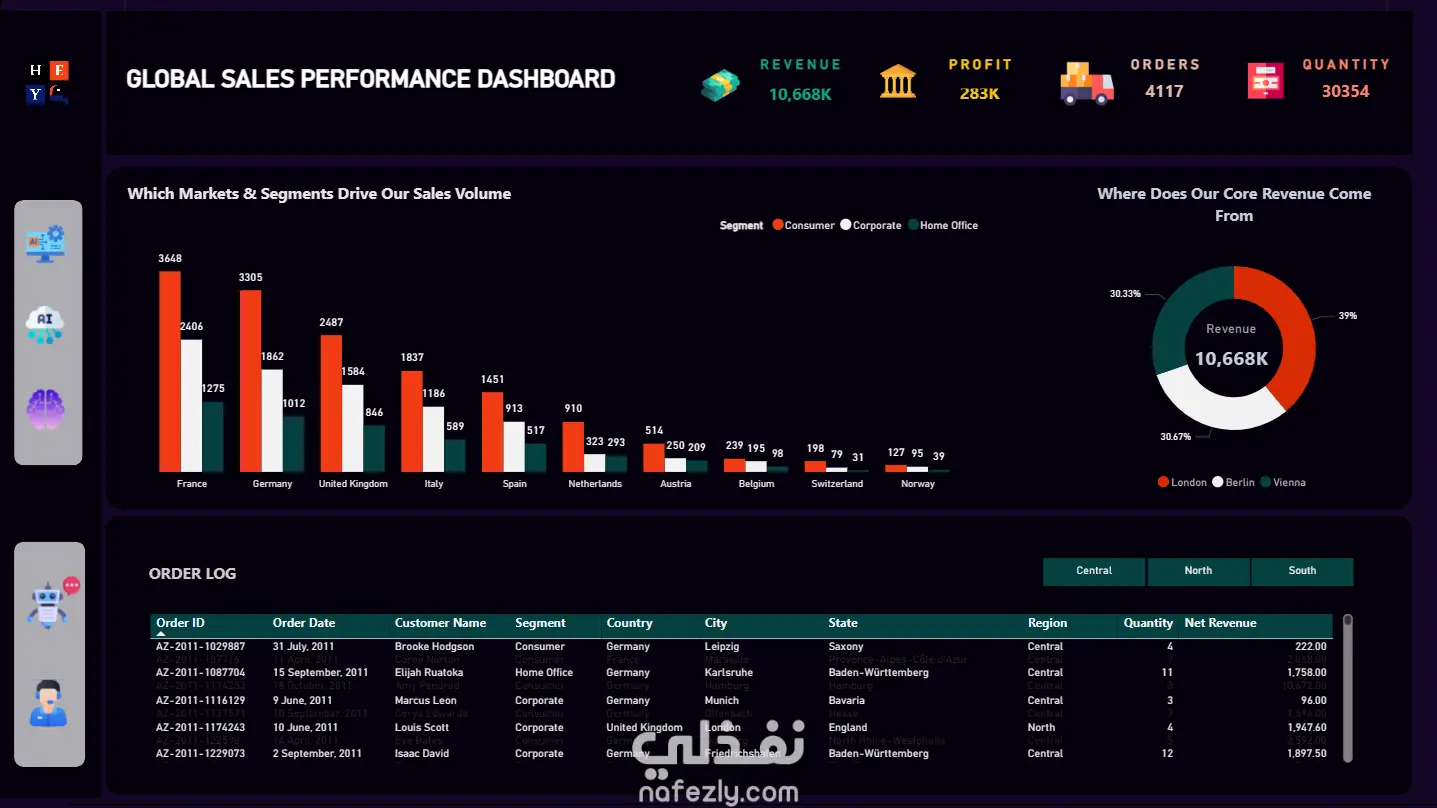Select Home Office in the Segment legend

943,226
